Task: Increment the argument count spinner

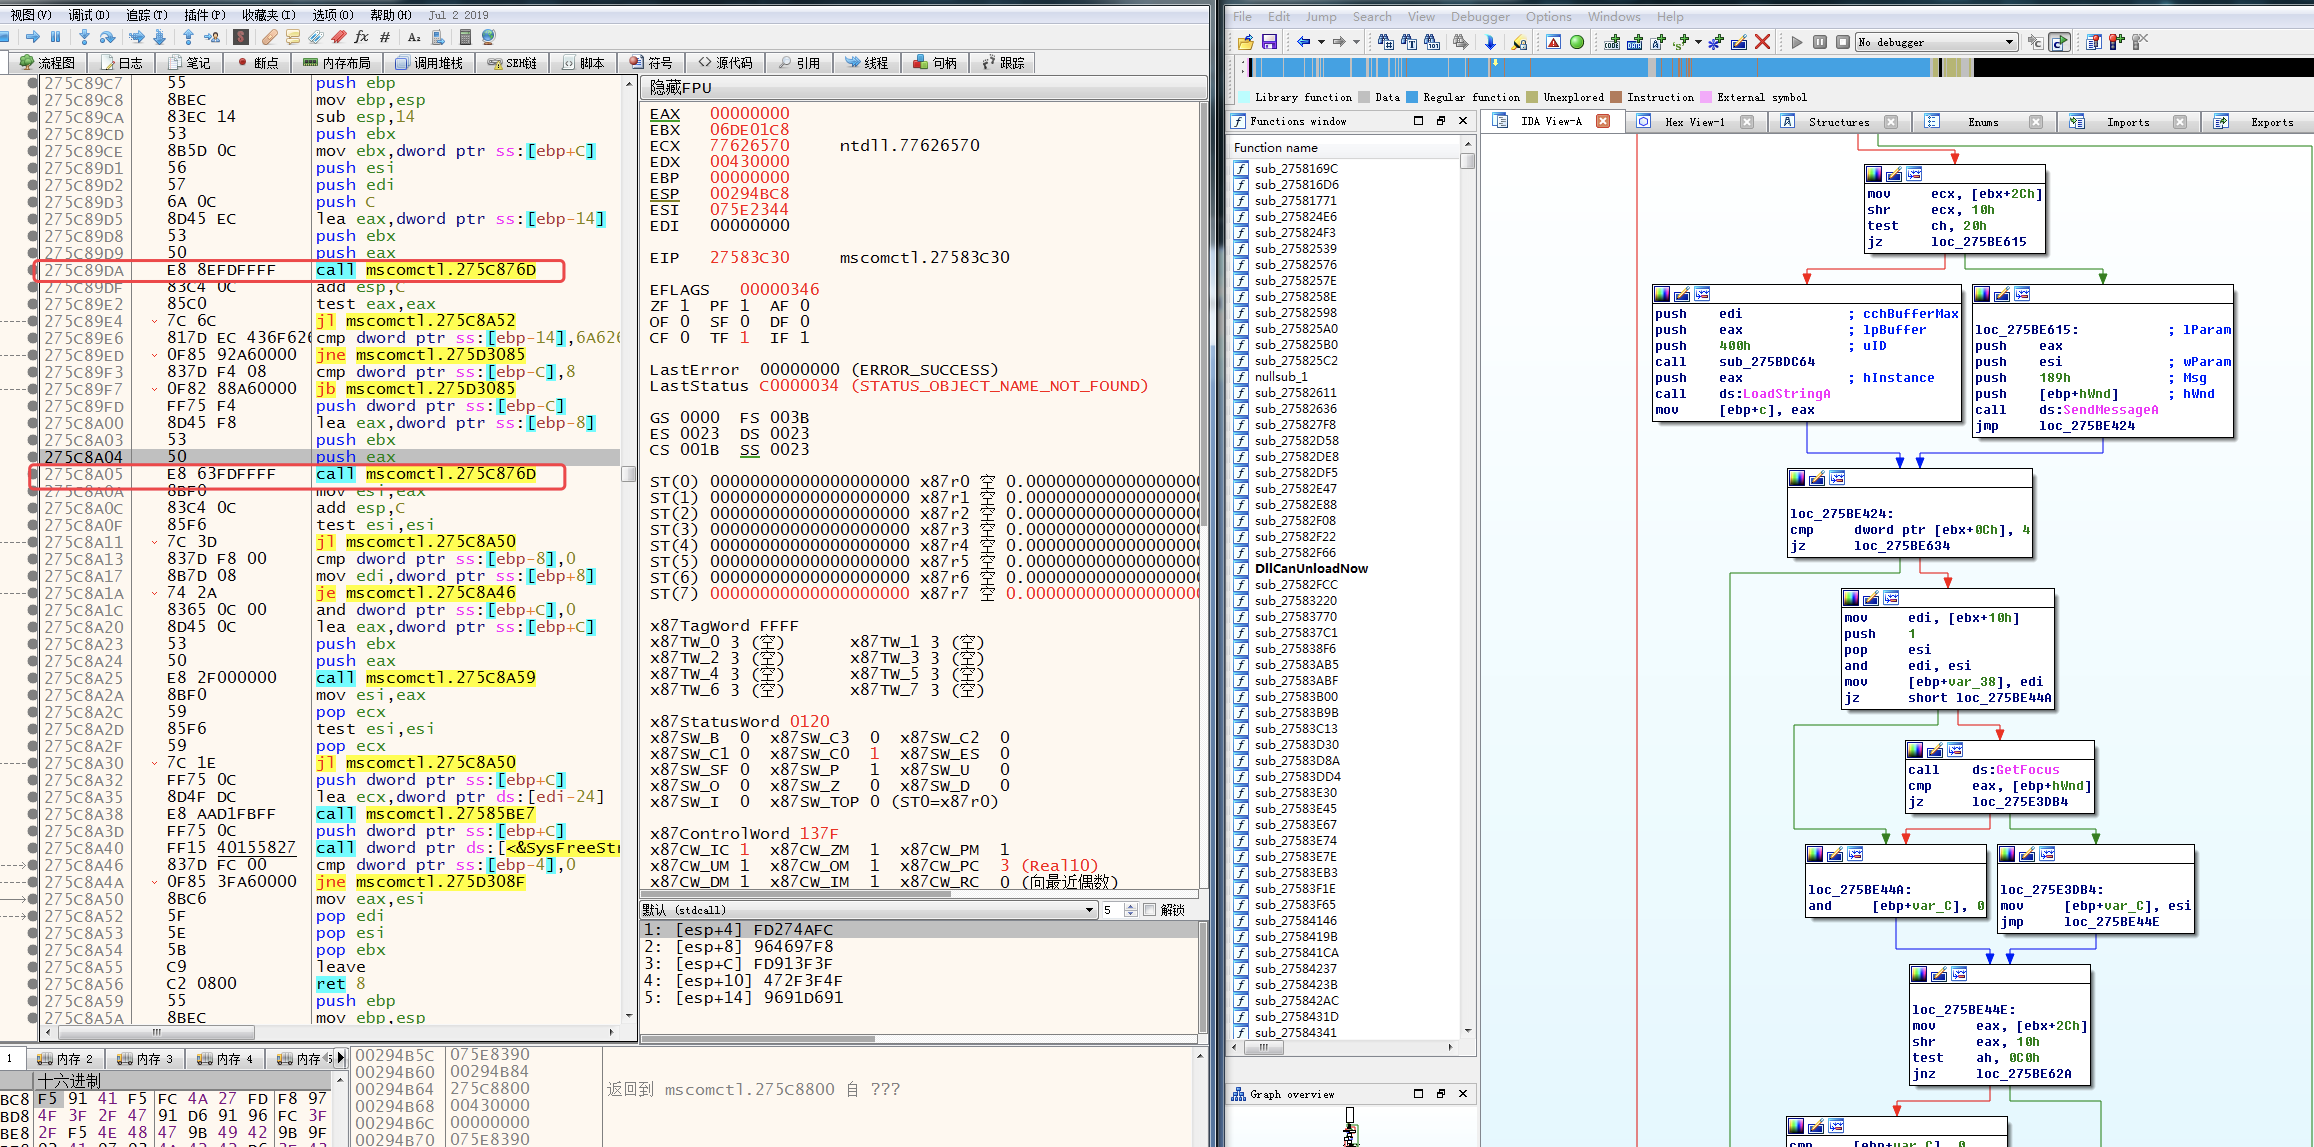Action: (x=1131, y=906)
